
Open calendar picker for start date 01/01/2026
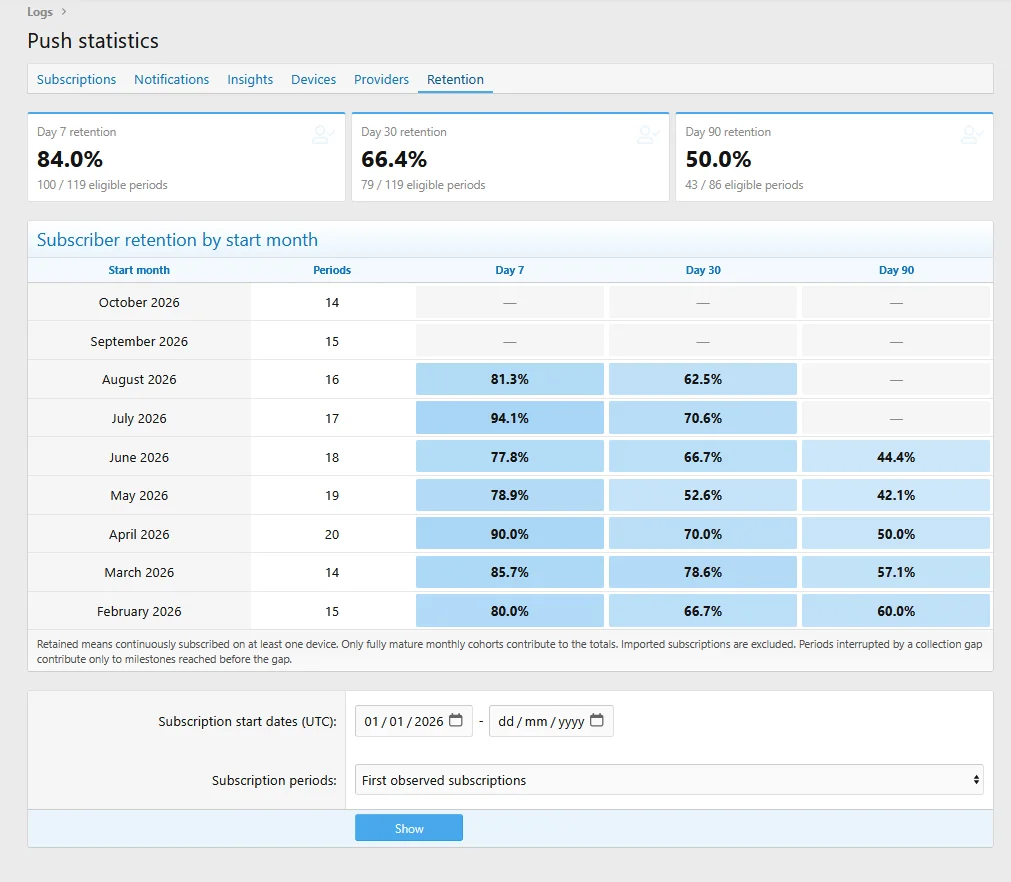tap(456, 720)
